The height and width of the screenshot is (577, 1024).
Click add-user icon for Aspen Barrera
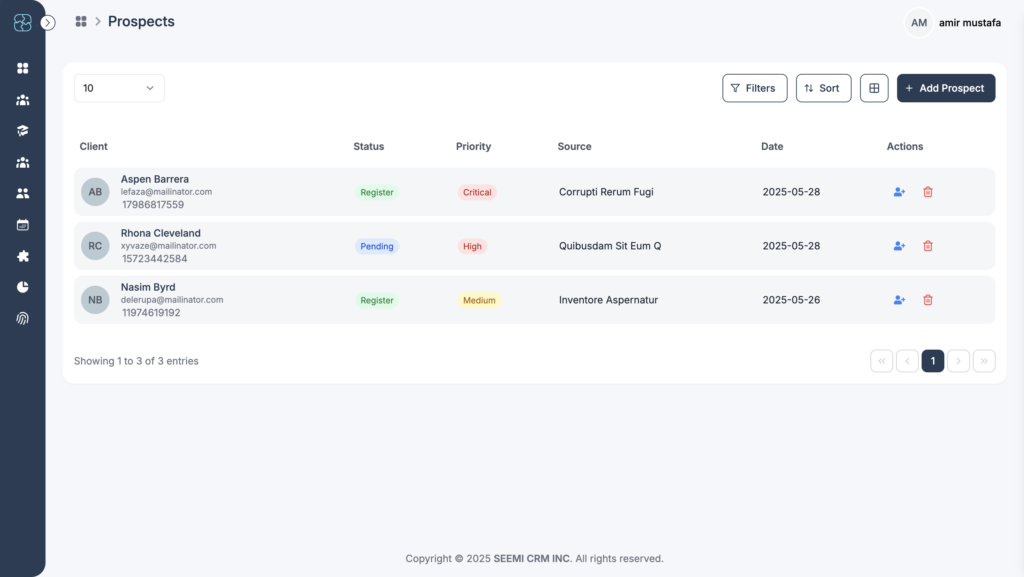pyautogui.click(x=899, y=192)
